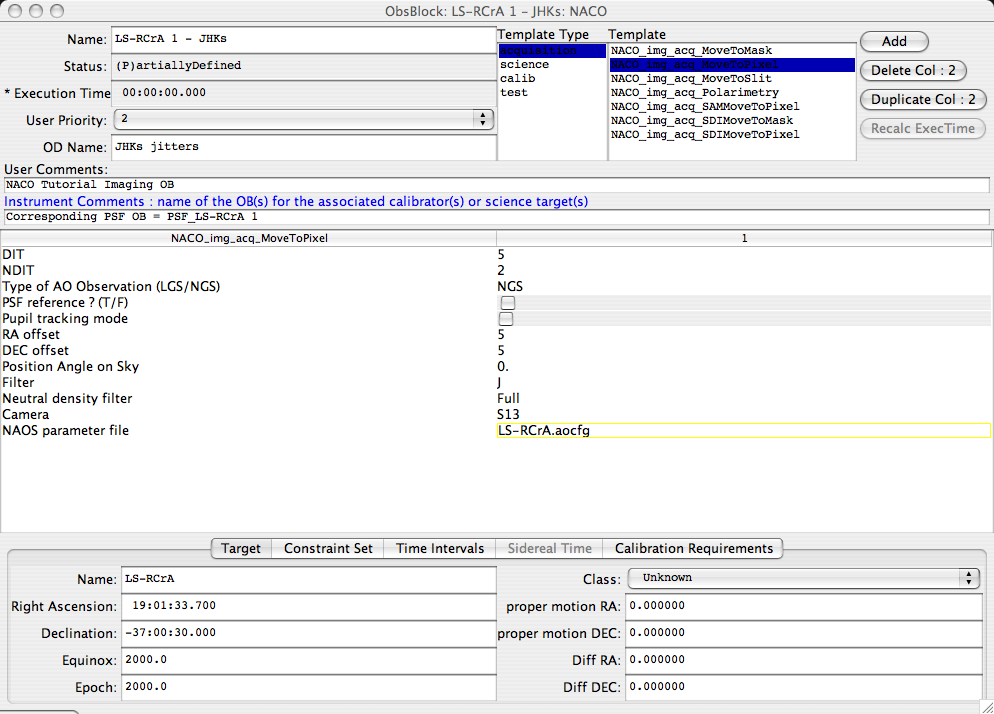This screenshot has height=714, width=994.
Task: Toggle the Pupil tracking mode checkbox
Action: coord(506,318)
